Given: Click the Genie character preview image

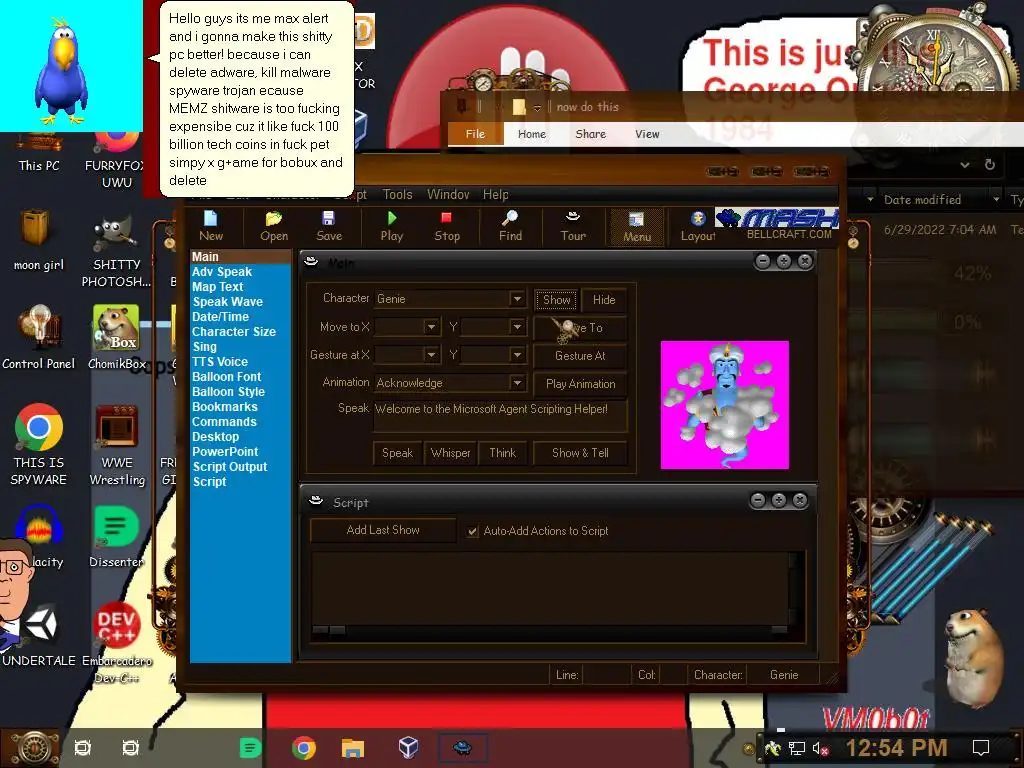Looking at the screenshot, I should (x=725, y=405).
